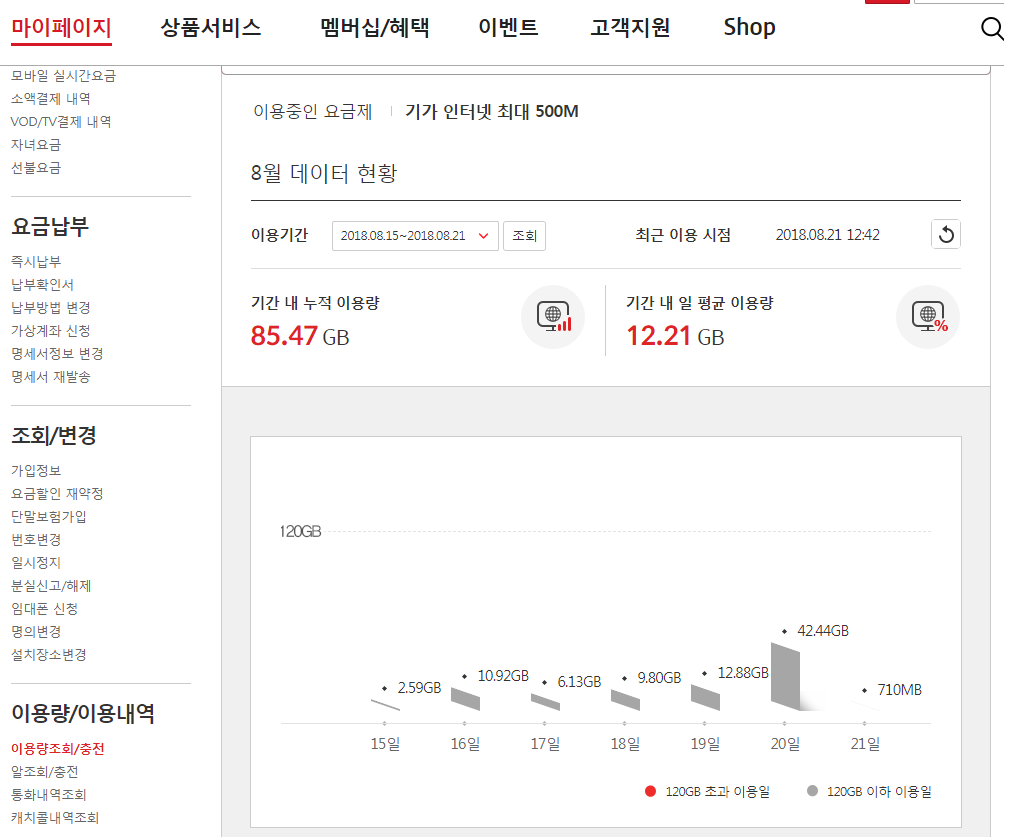Image resolution: width=1016 pixels, height=837 pixels.
Task: Open the 고객지원 menu
Action: click(630, 28)
